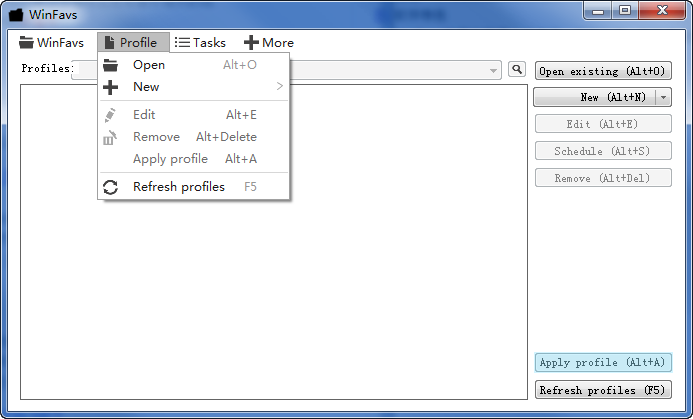Click the trash icon beside Remove

[110, 137]
